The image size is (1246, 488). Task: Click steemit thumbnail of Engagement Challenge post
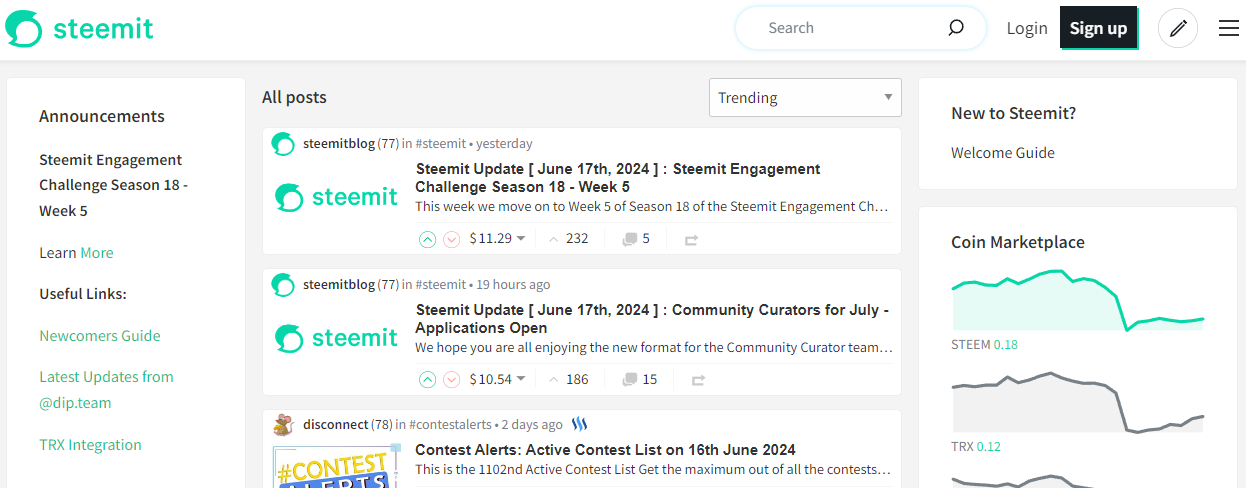pyautogui.click(x=336, y=197)
